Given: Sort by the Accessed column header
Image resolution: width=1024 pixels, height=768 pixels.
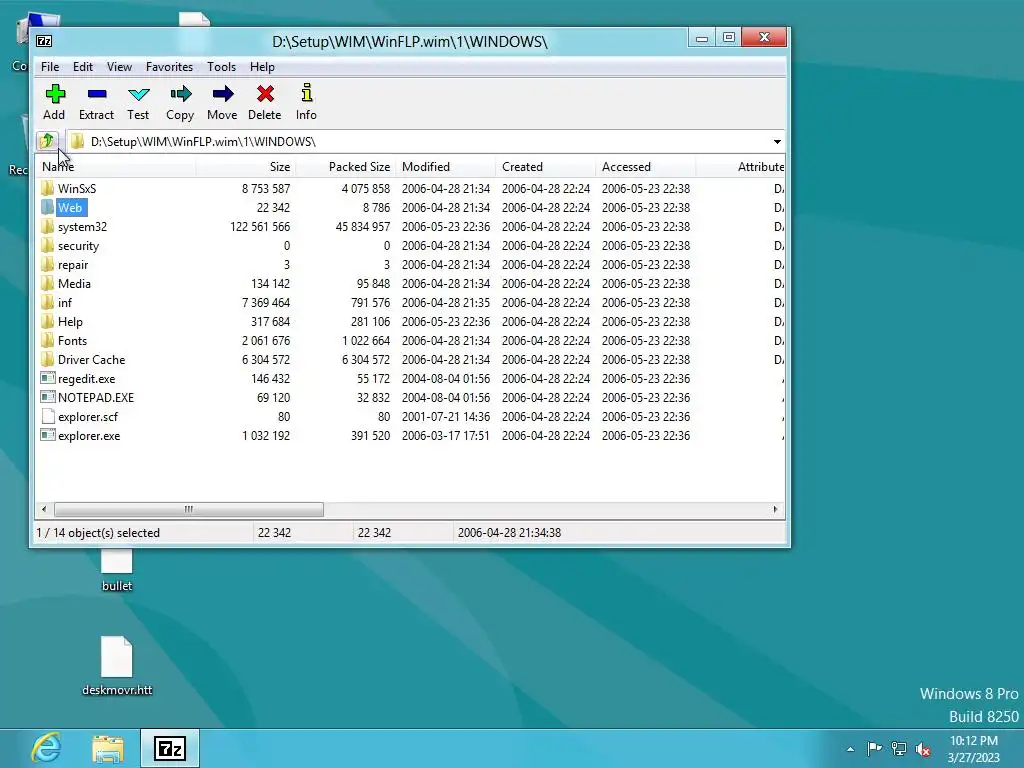Looking at the screenshot, I should [x=645, y=167].
